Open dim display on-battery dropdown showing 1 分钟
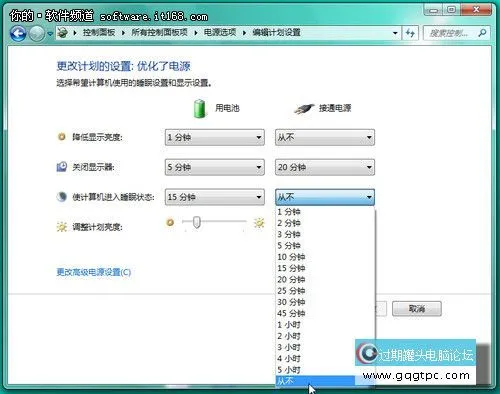This screenshot has width=500, height=394. click(x=215, y=137)
